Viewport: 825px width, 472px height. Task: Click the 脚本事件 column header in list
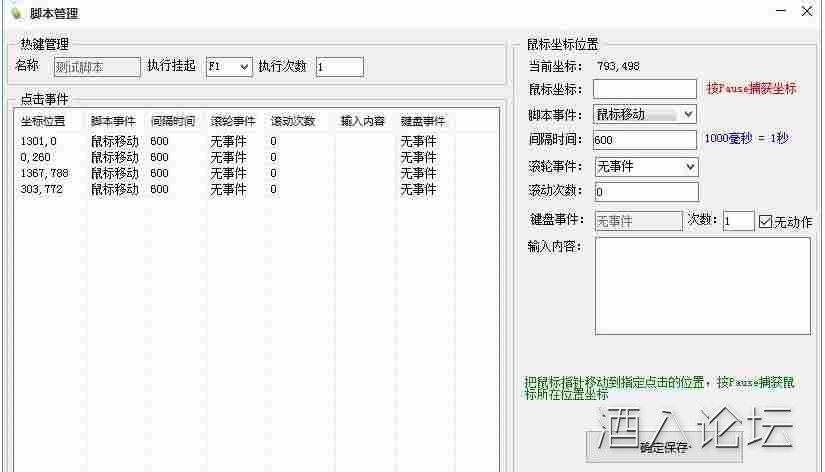[x=113, y=121]
